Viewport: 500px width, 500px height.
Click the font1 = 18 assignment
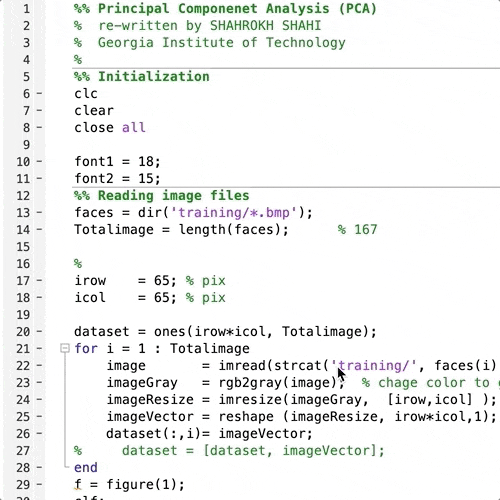tap(117, 162)
